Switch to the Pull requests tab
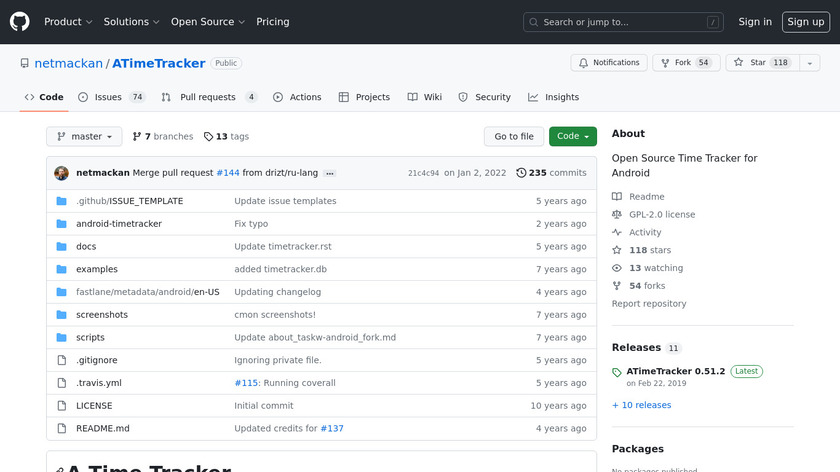840x472 pixels. click(x=208, y=97)
